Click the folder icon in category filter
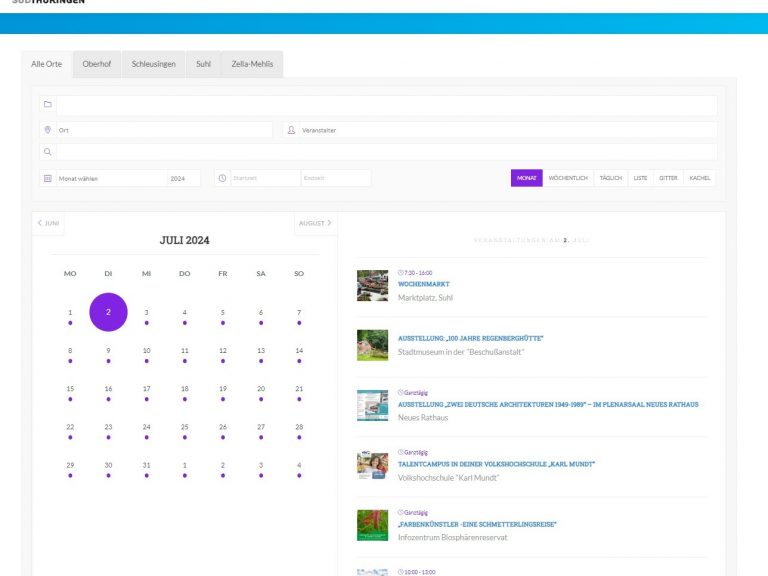This screenshot has width=768, height=576. [47, 104]
